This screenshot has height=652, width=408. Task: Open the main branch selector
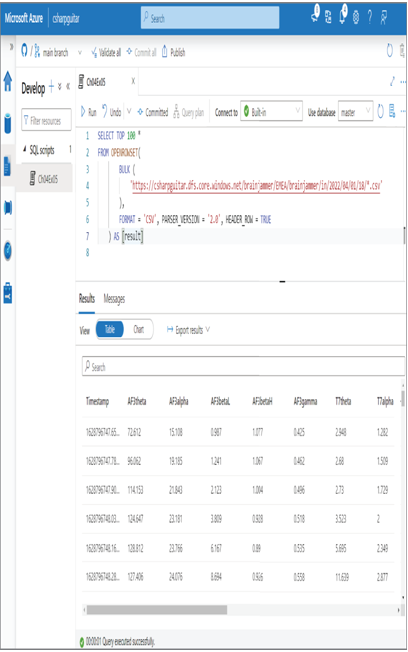[58, 52]
